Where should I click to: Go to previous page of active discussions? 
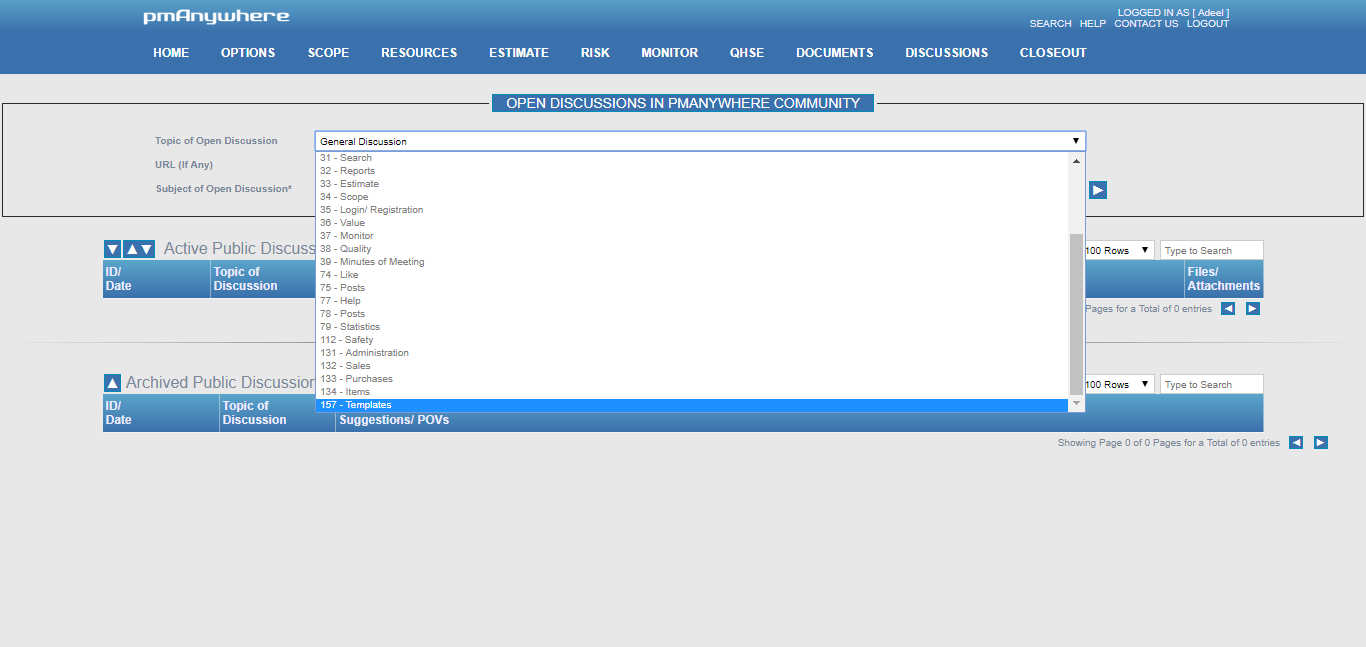[x=1228, y=309]
